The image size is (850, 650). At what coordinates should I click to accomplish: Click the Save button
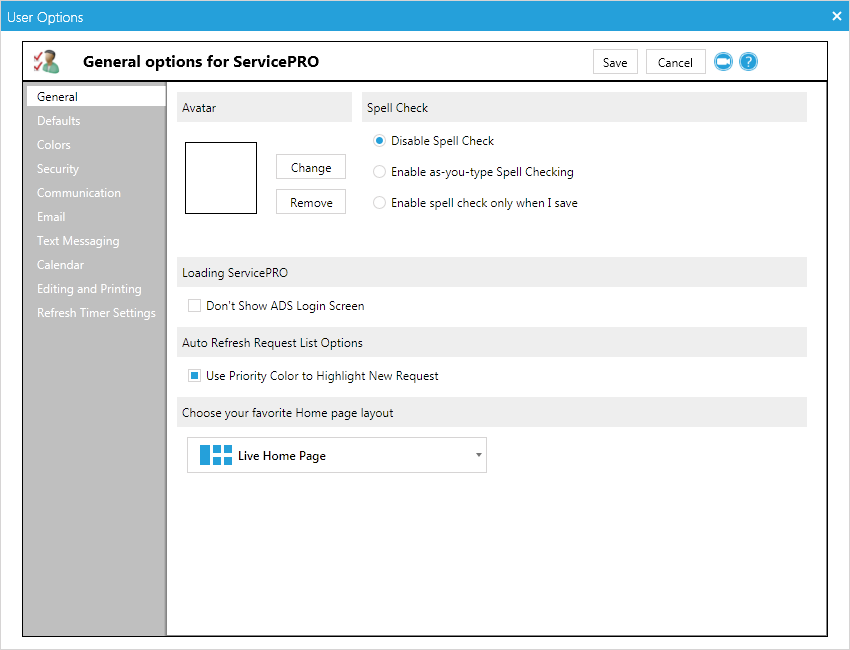(615, 62)
